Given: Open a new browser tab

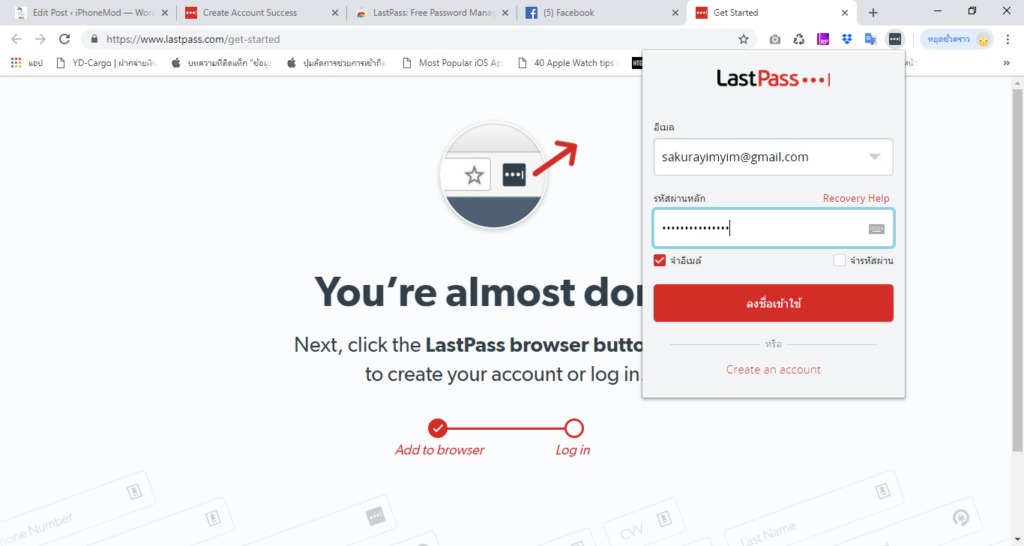Looking at the screenshot, I should (873, 12).
